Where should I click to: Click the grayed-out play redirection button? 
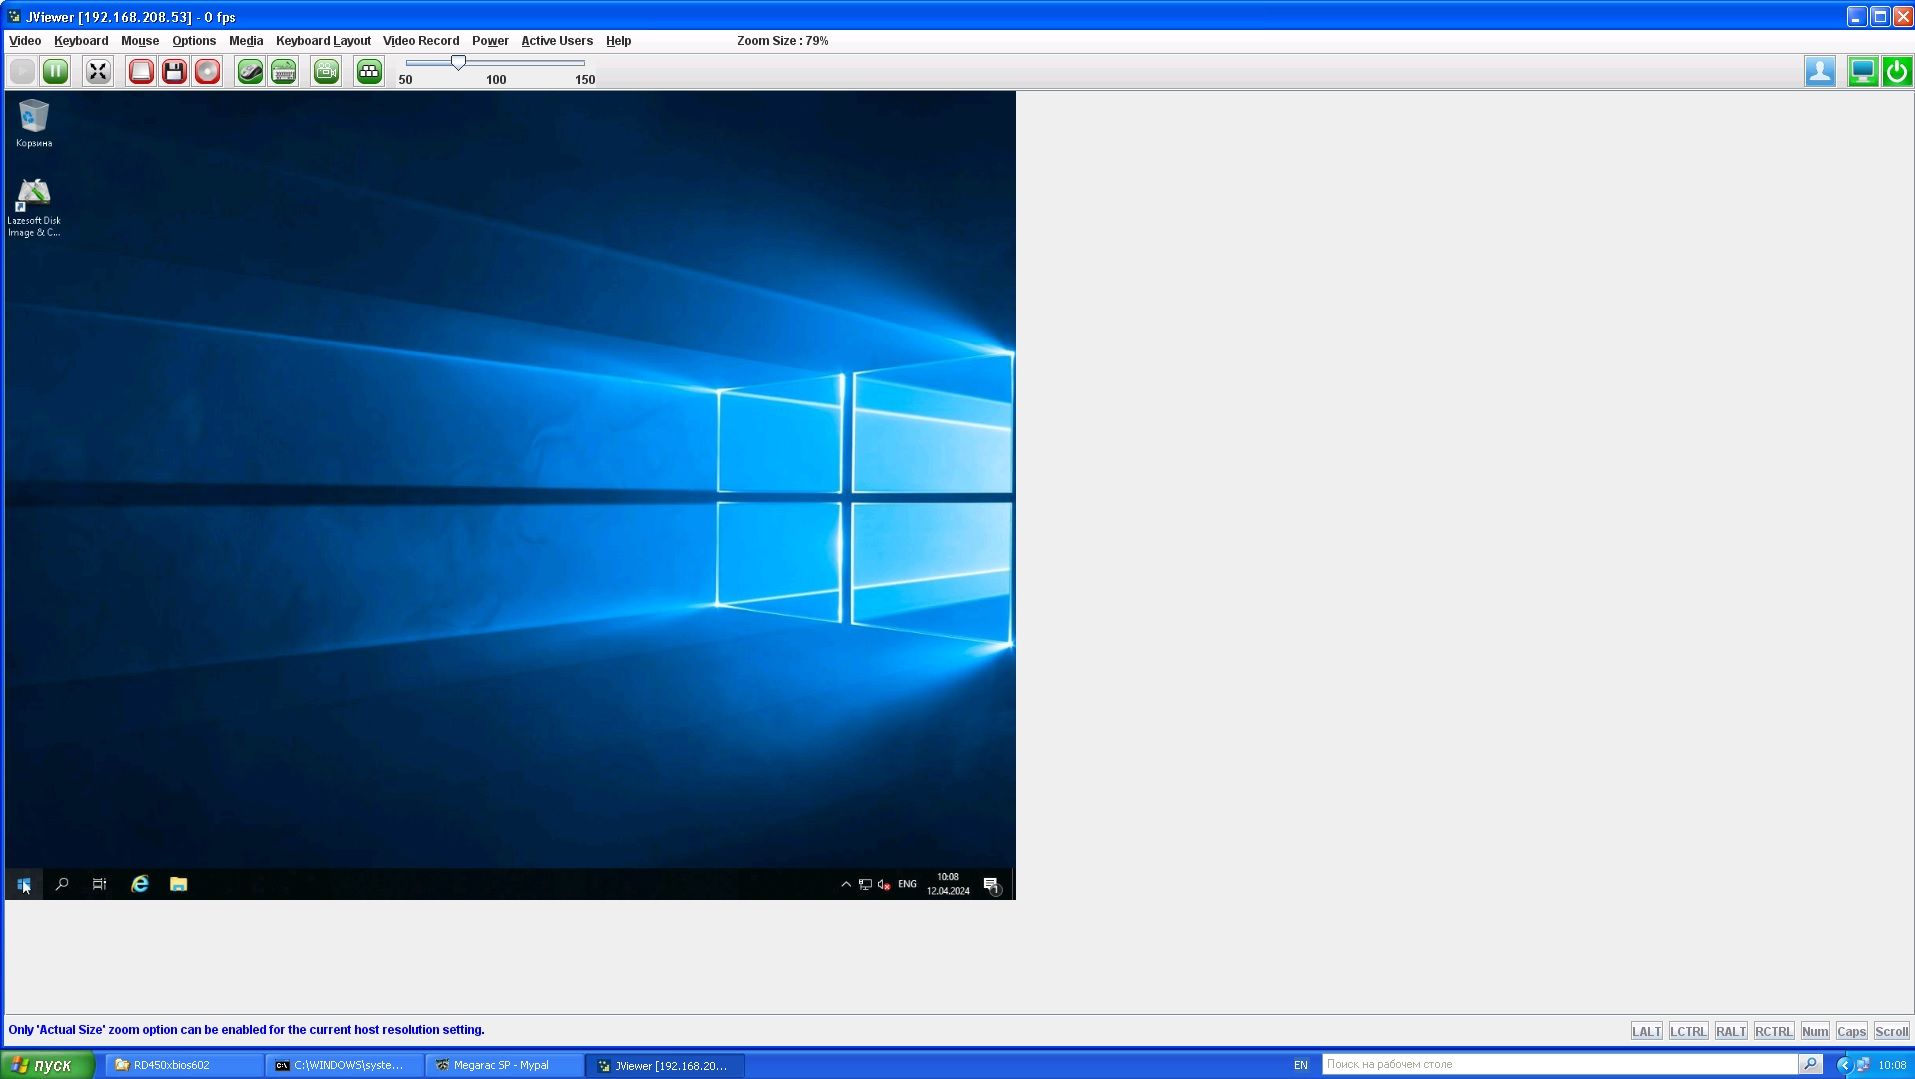coord(22,71)
